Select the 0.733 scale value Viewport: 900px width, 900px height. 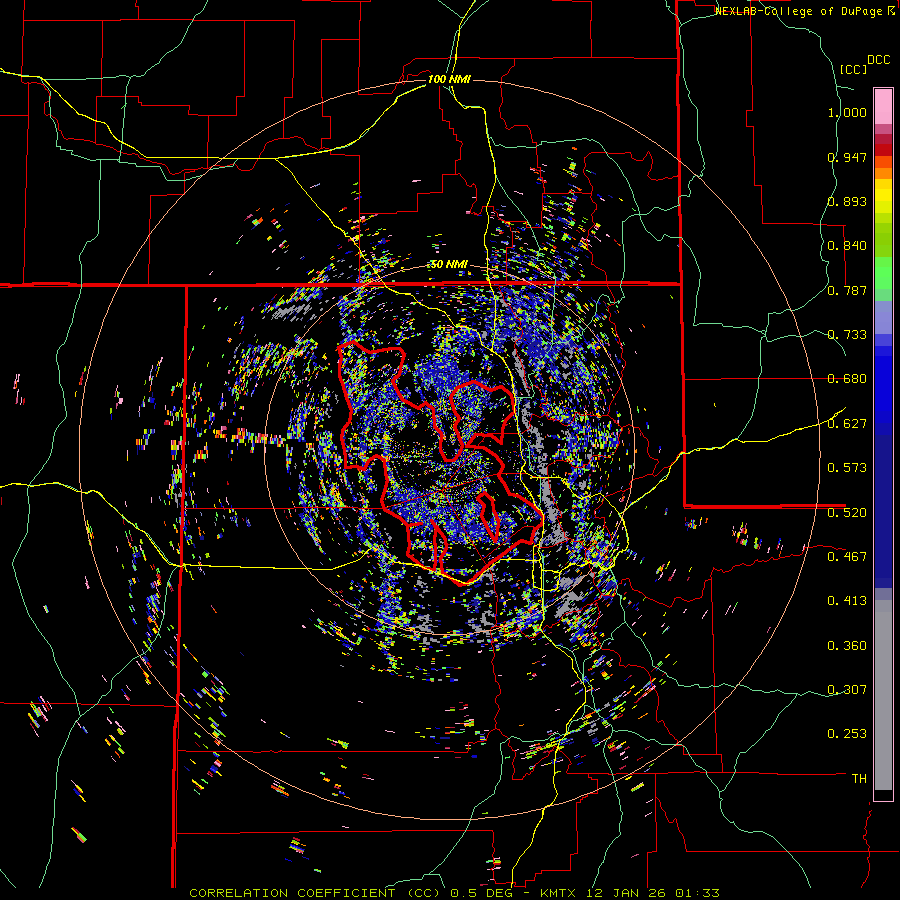(847, 335)
